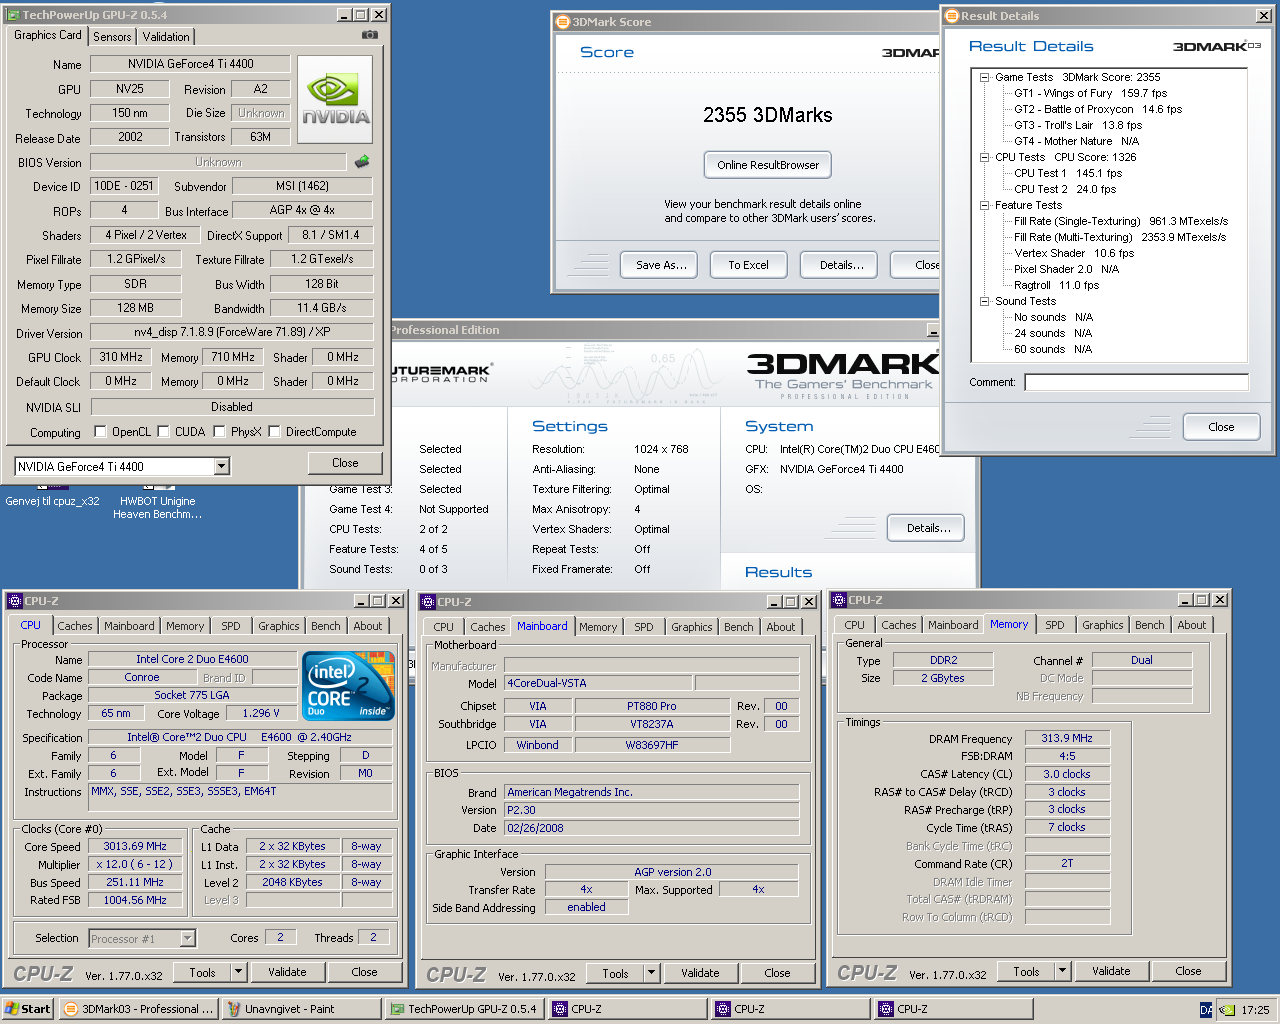Click Save As... in 3DMark Score
Screen dimensions: 1280x1024
pos(661,265)
